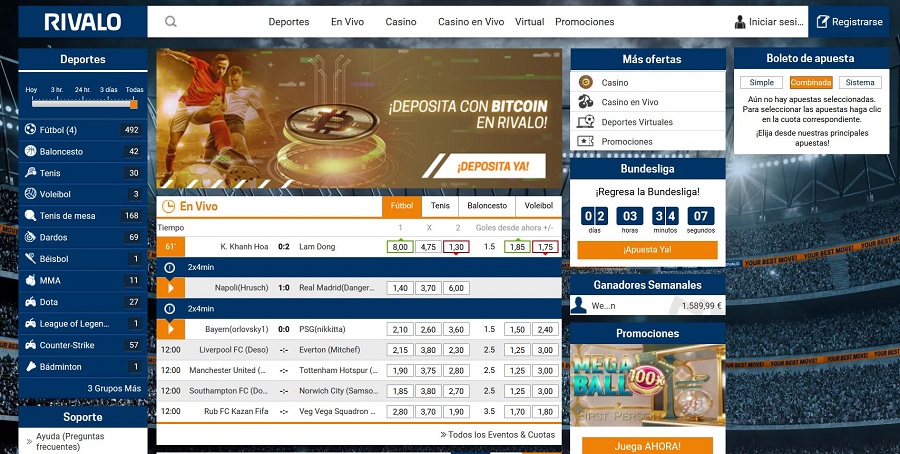900x454 pixels.
Task: Open Virtual in top navigation
Action: point(529,22)
